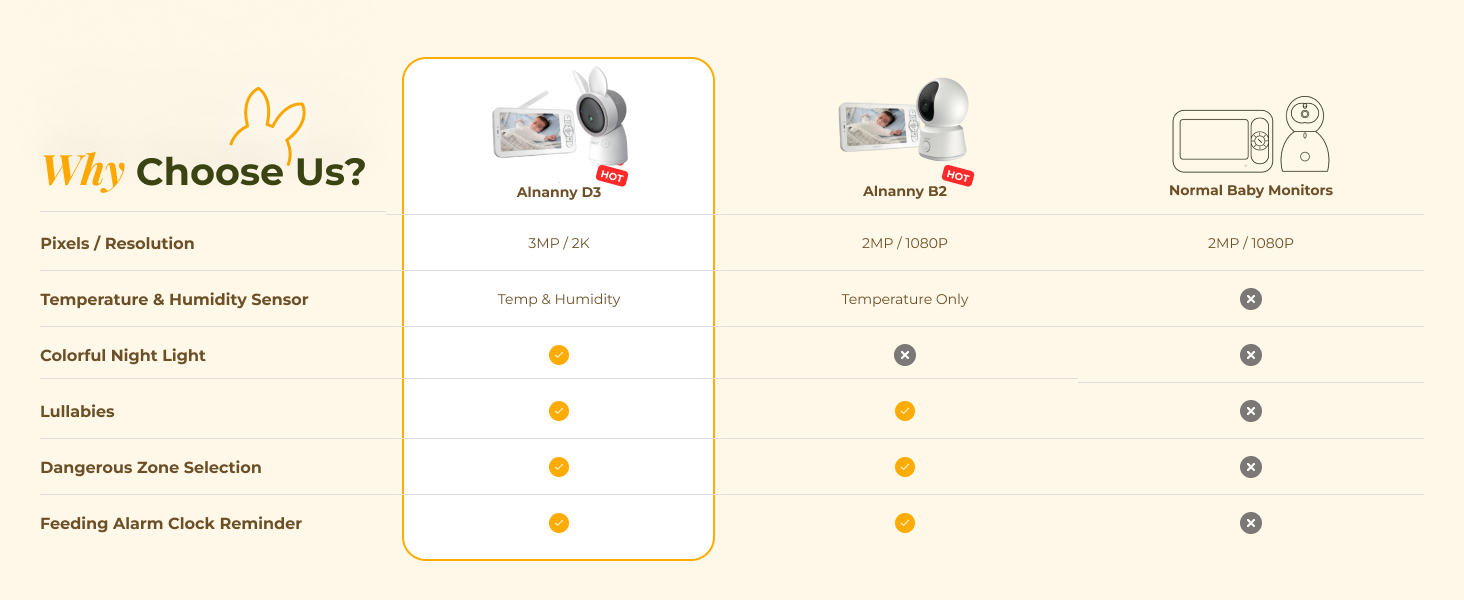
Task: Click the Pixels / Resolution row label
Action: point(117,243)
